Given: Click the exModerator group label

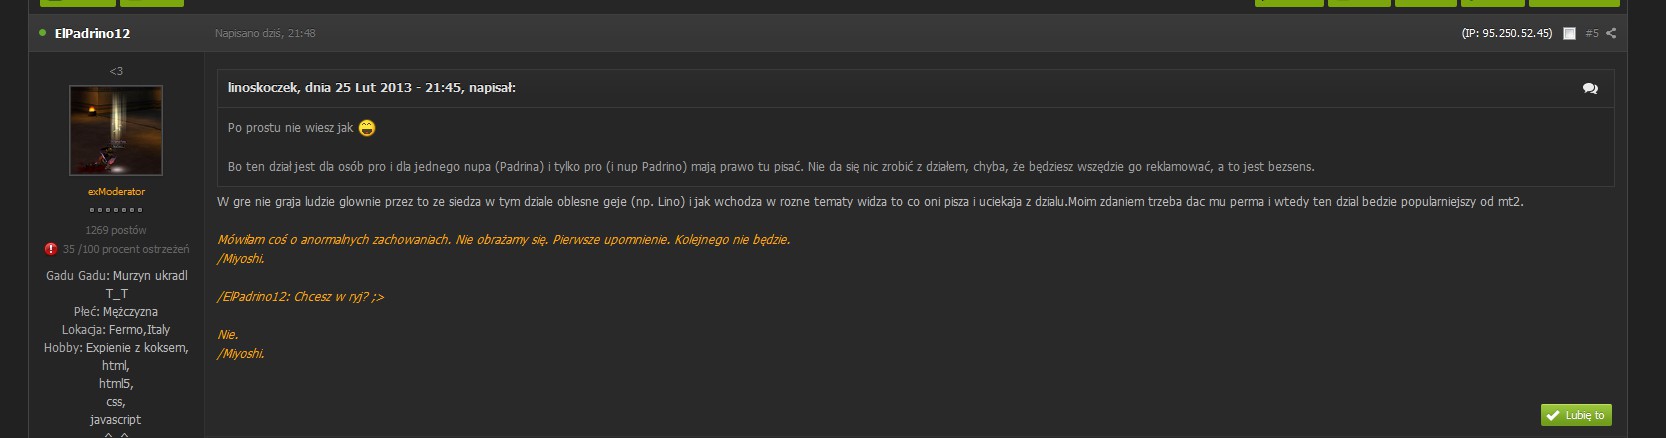Looking at the screenshot, I should coord(116,191).
